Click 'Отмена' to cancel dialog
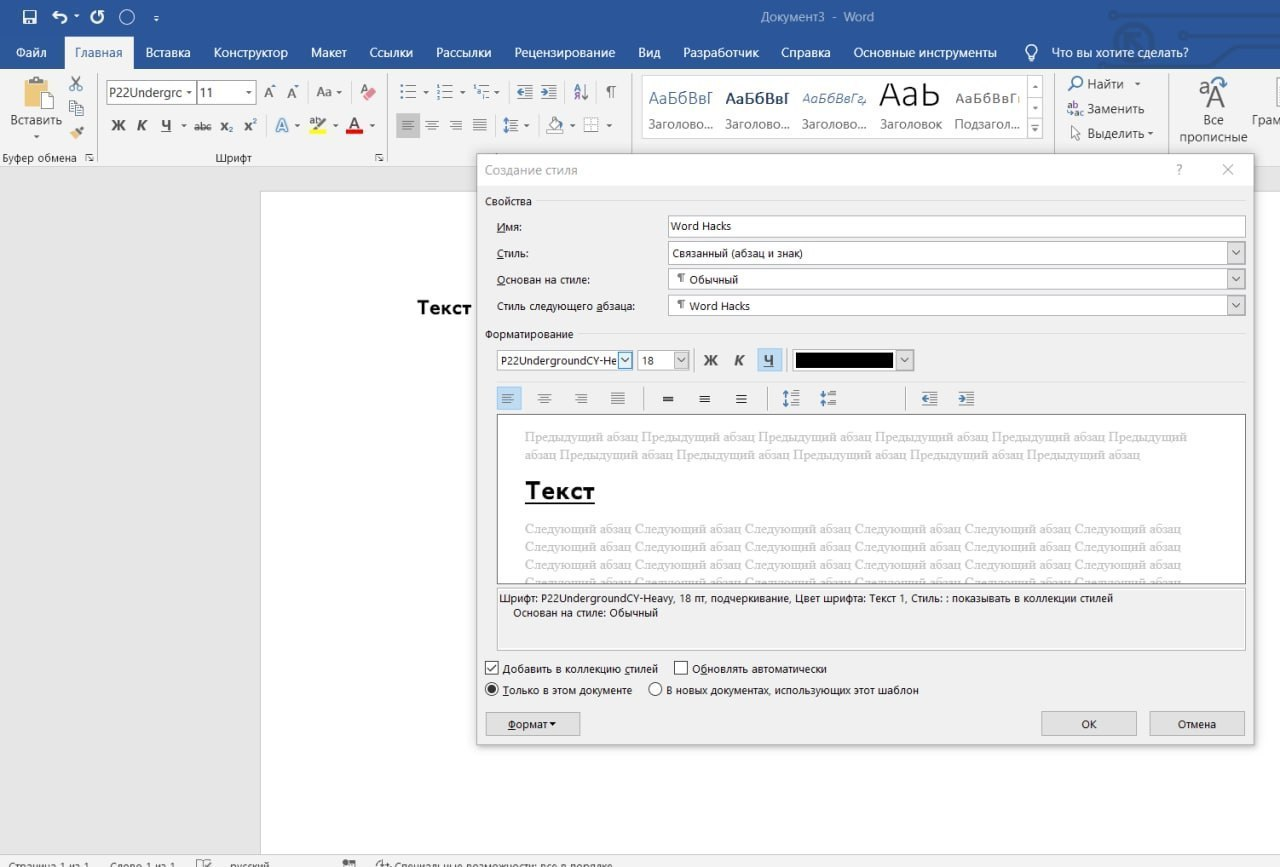The image size is (1280, 867). pyautogui.click(x=1196, y=724)
